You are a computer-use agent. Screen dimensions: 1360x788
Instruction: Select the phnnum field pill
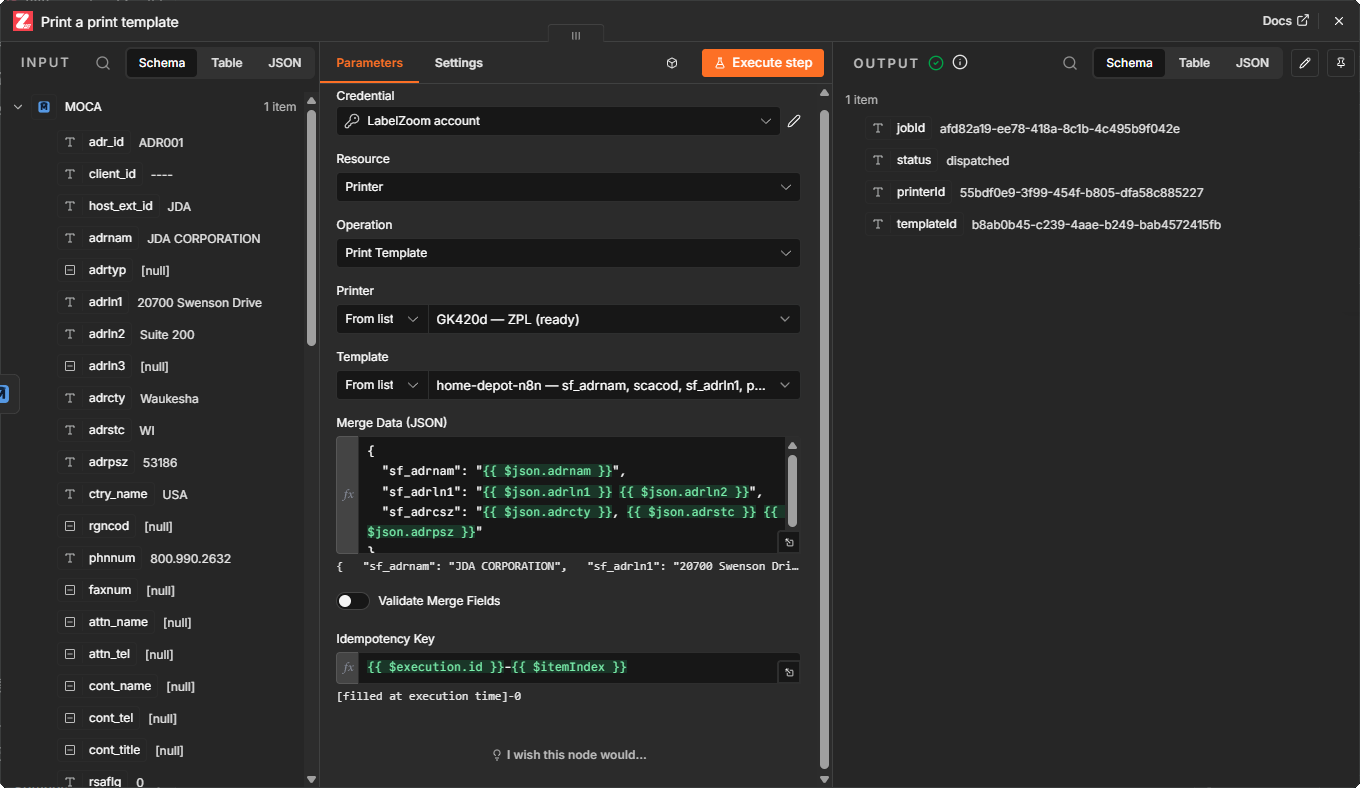tap(111, 558)
